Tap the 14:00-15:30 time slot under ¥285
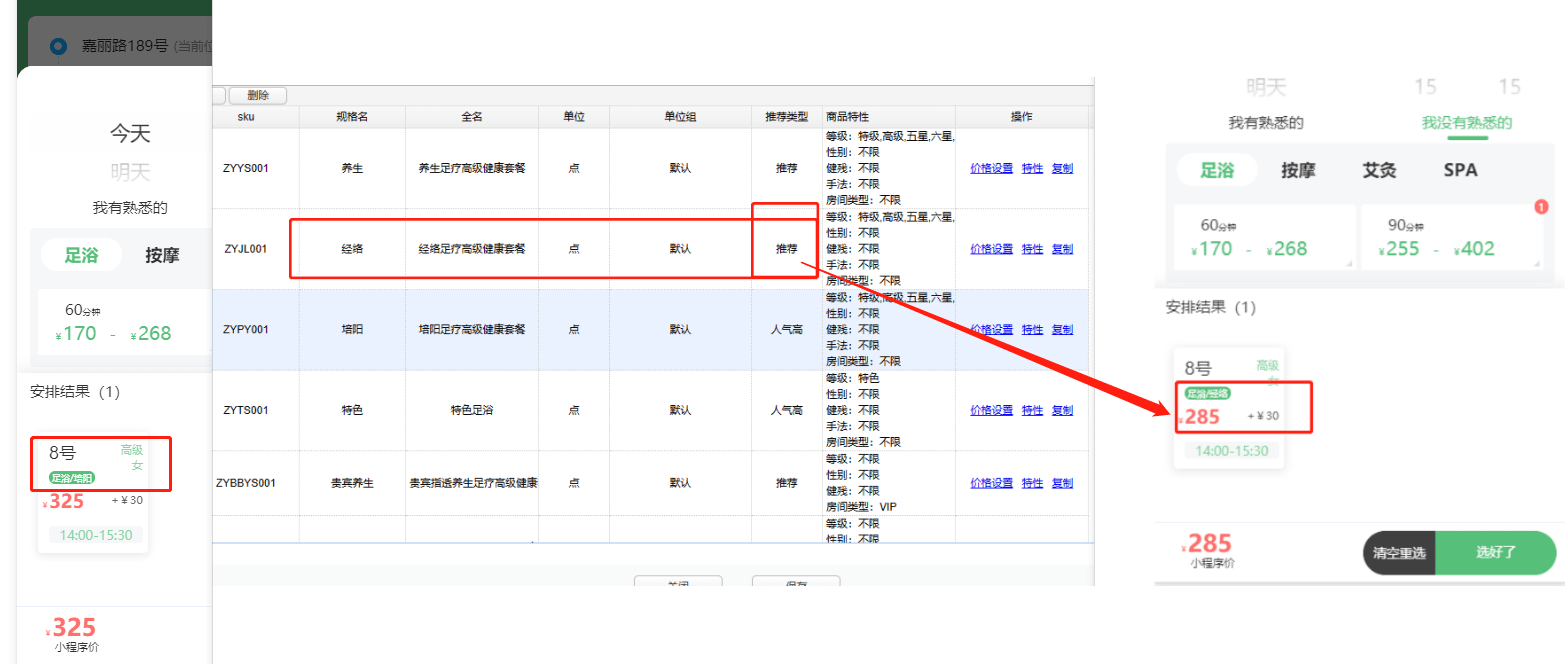 pyautogui.click(x=1232, y=451)
